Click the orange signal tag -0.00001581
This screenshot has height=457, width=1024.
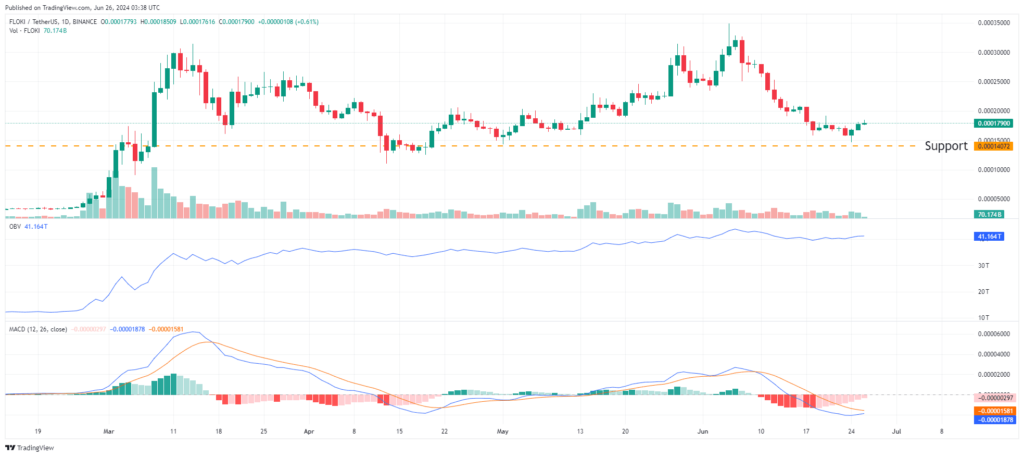pyautogui.click(x=995, y=410)
